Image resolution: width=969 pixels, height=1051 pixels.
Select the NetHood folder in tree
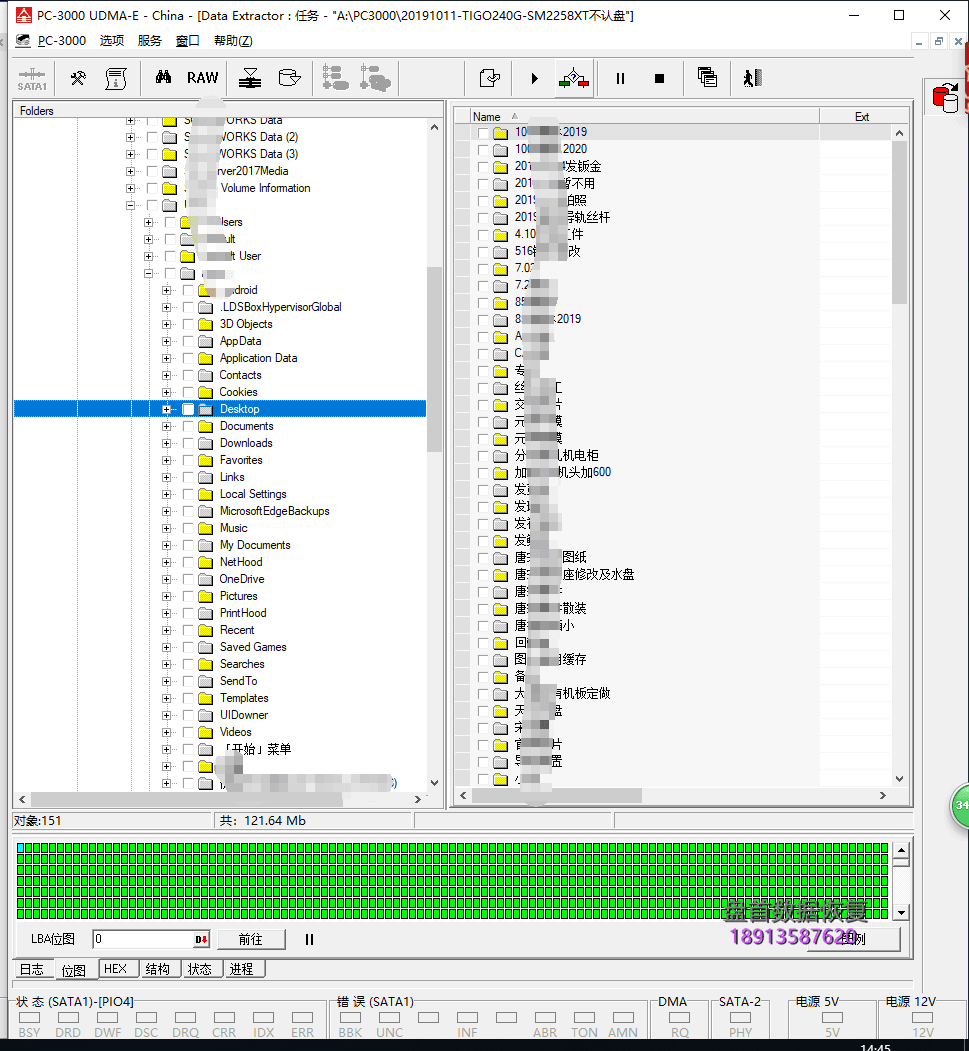click(241, 562)
